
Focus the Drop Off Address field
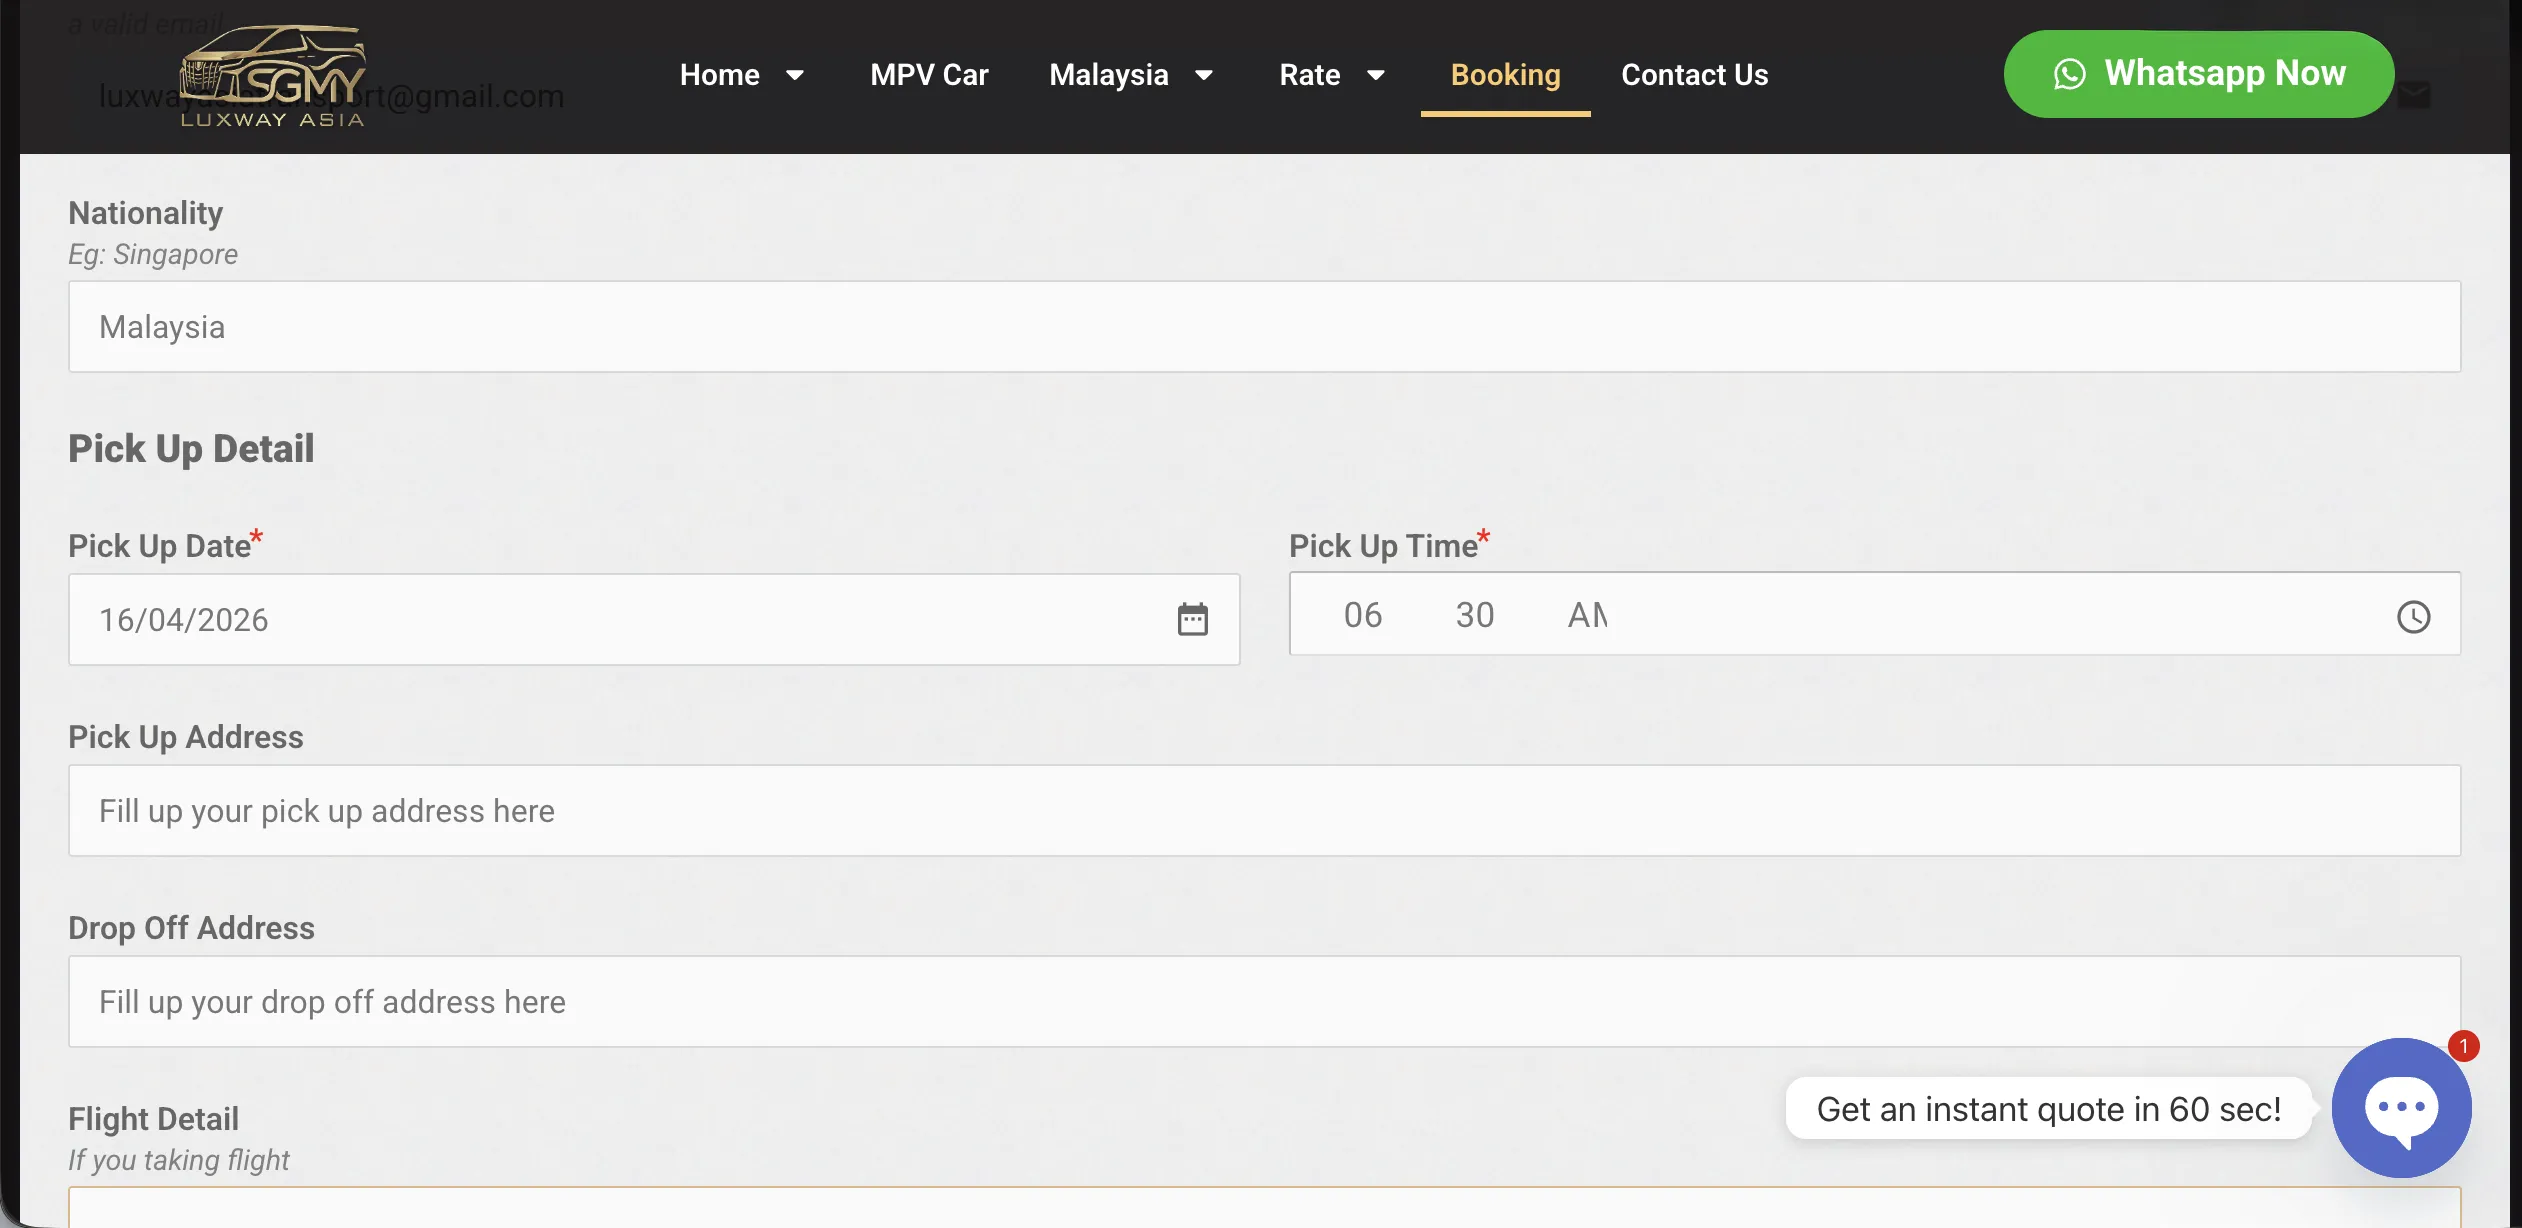click(x=1264, y=1001)
